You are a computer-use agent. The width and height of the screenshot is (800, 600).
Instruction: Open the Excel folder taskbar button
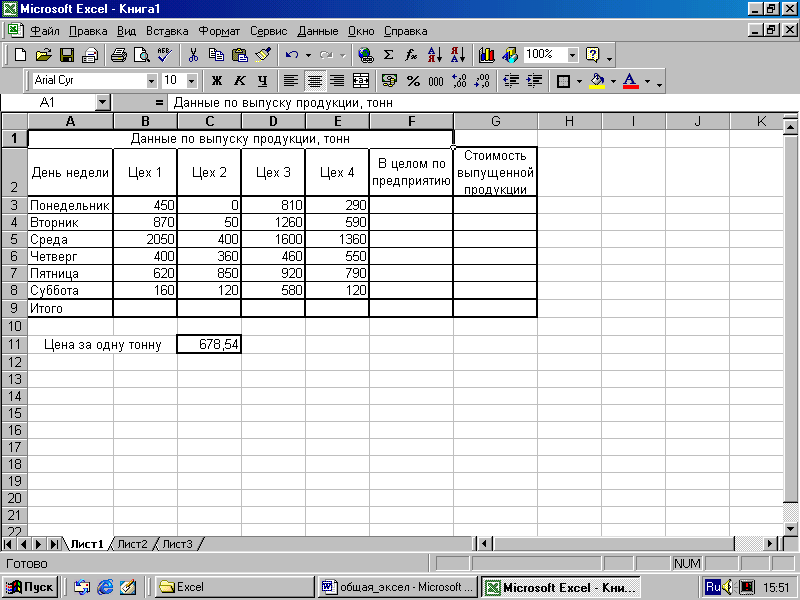[x=235, y=587]
